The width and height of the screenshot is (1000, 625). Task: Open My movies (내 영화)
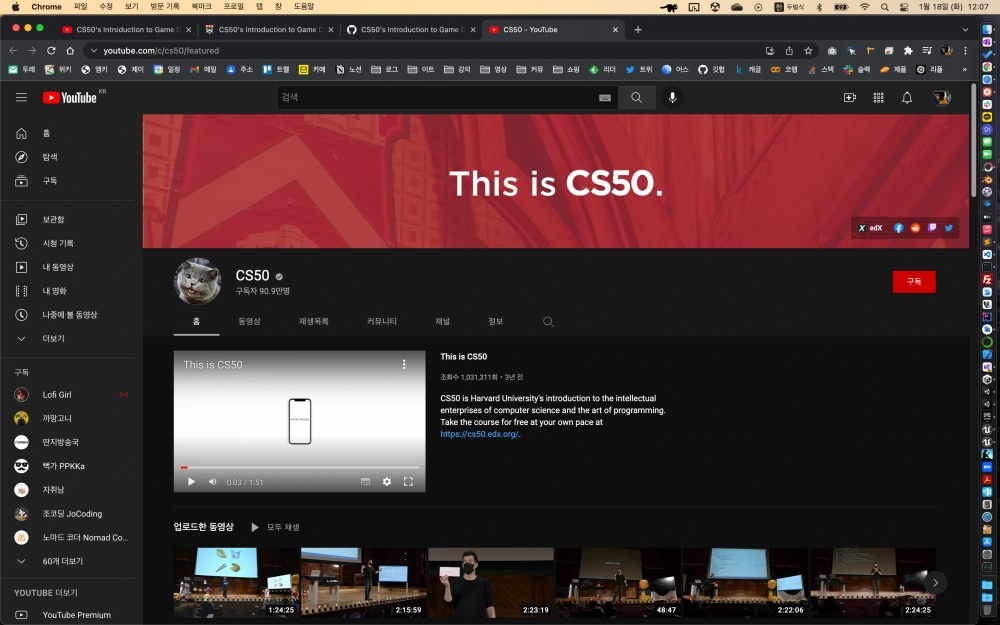71,291
